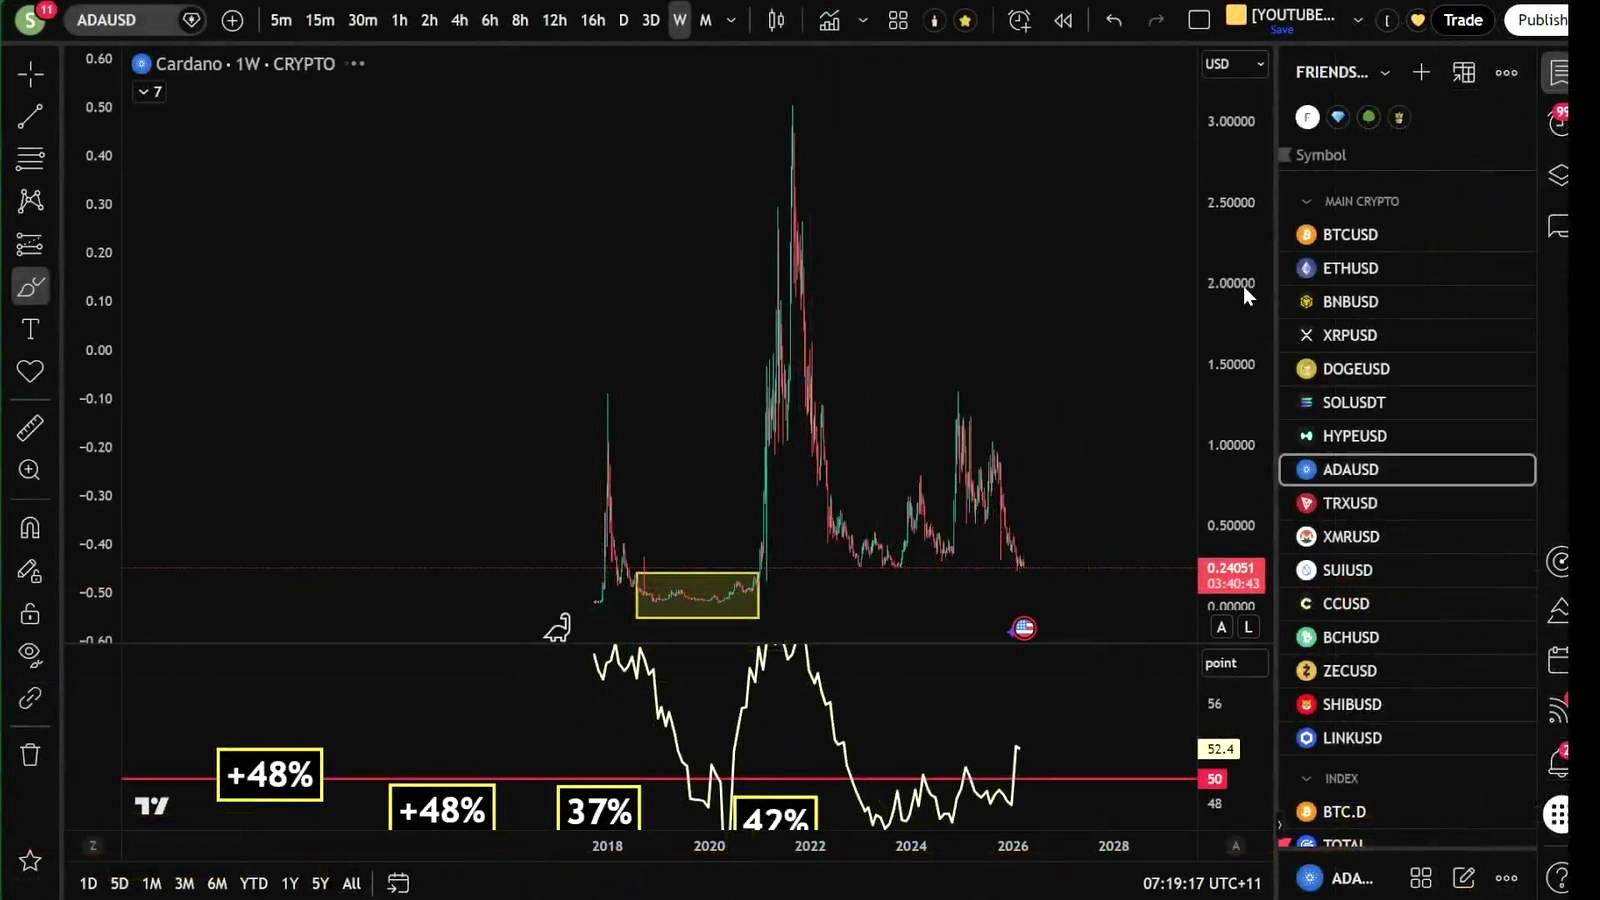Open the forecasting and measurement tools
This screenshot has height=900, width=1600.
[x=30, y=244]
